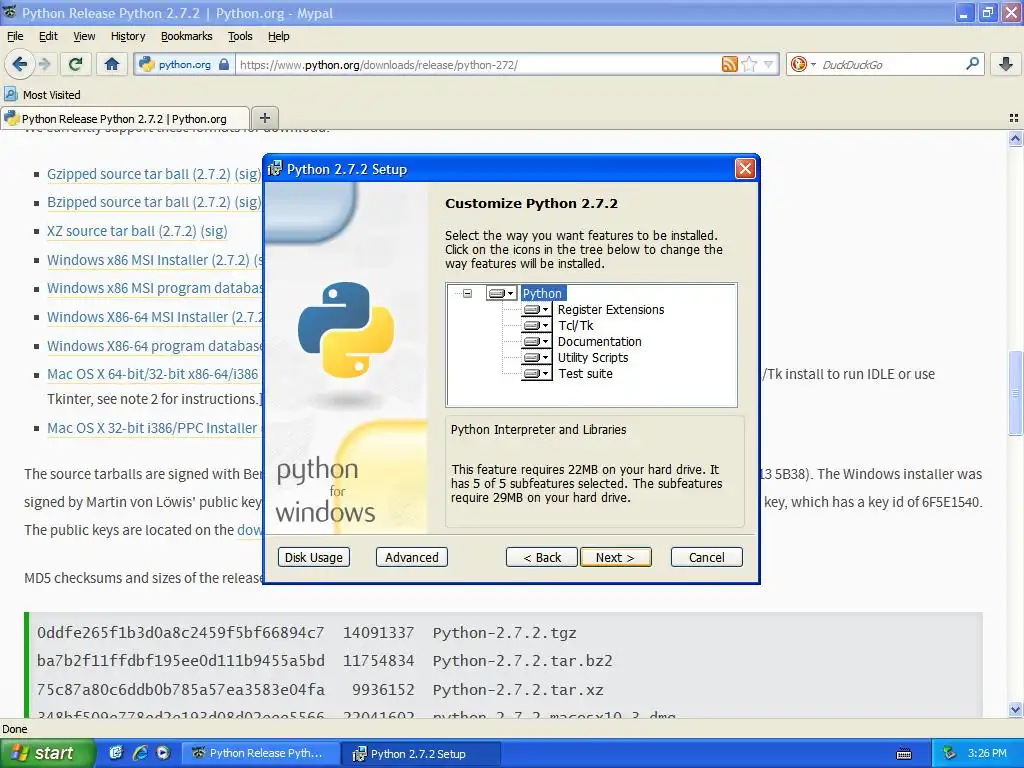
Task: Collapse the Python feature tree node
Action: pos(468,293)
